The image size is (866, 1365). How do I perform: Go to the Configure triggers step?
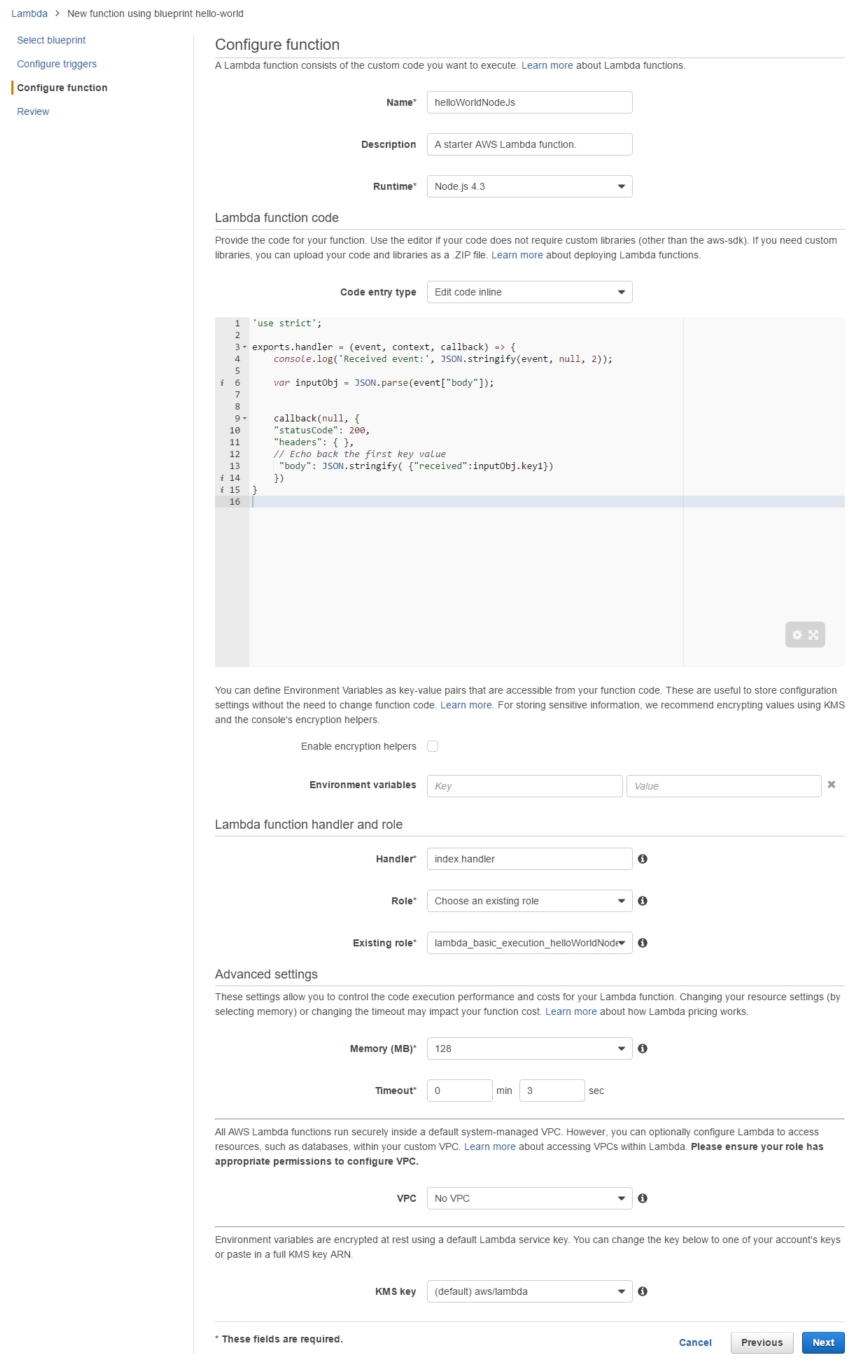click(57, 64)
